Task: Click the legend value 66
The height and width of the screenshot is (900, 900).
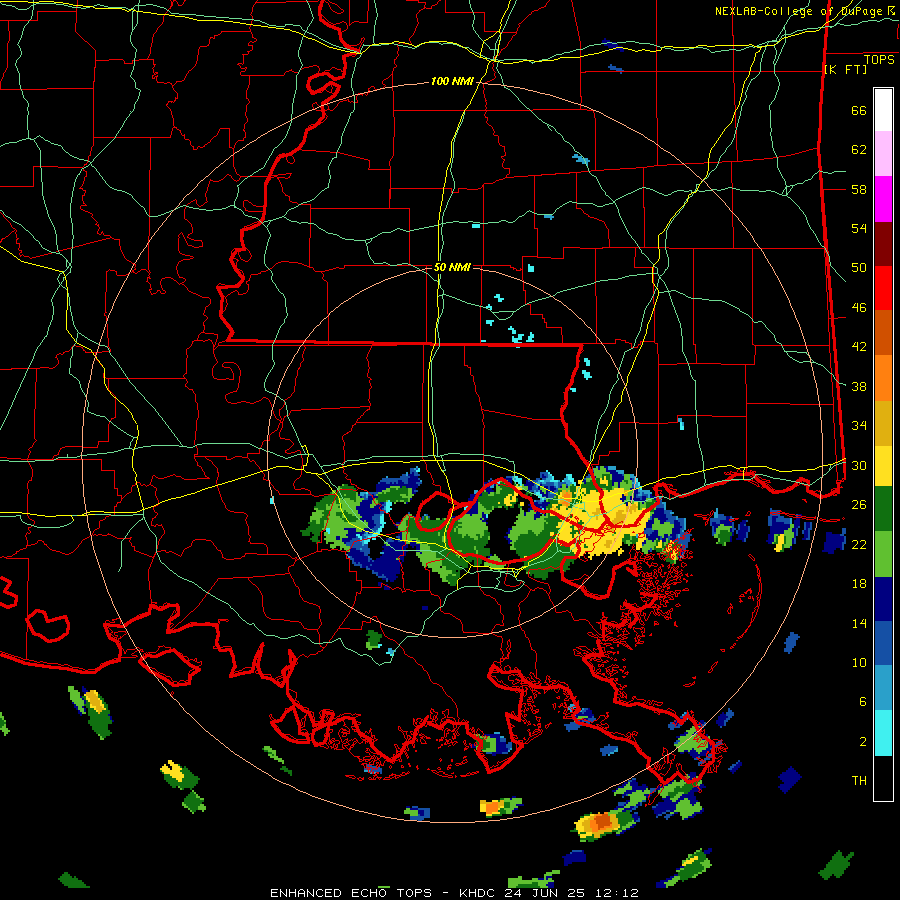Action: (859, 110)
